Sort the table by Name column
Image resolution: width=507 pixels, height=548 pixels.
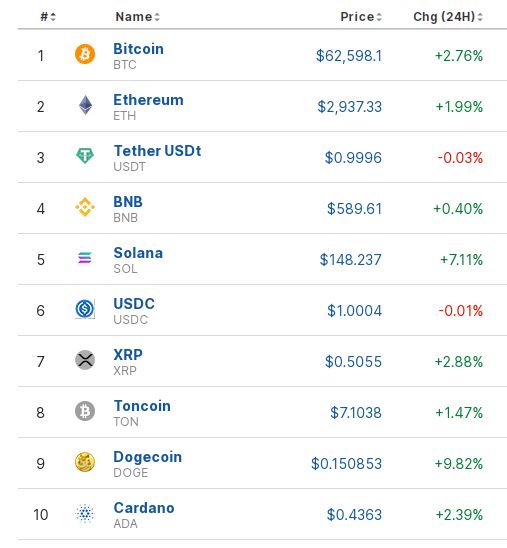coord(138,16)
